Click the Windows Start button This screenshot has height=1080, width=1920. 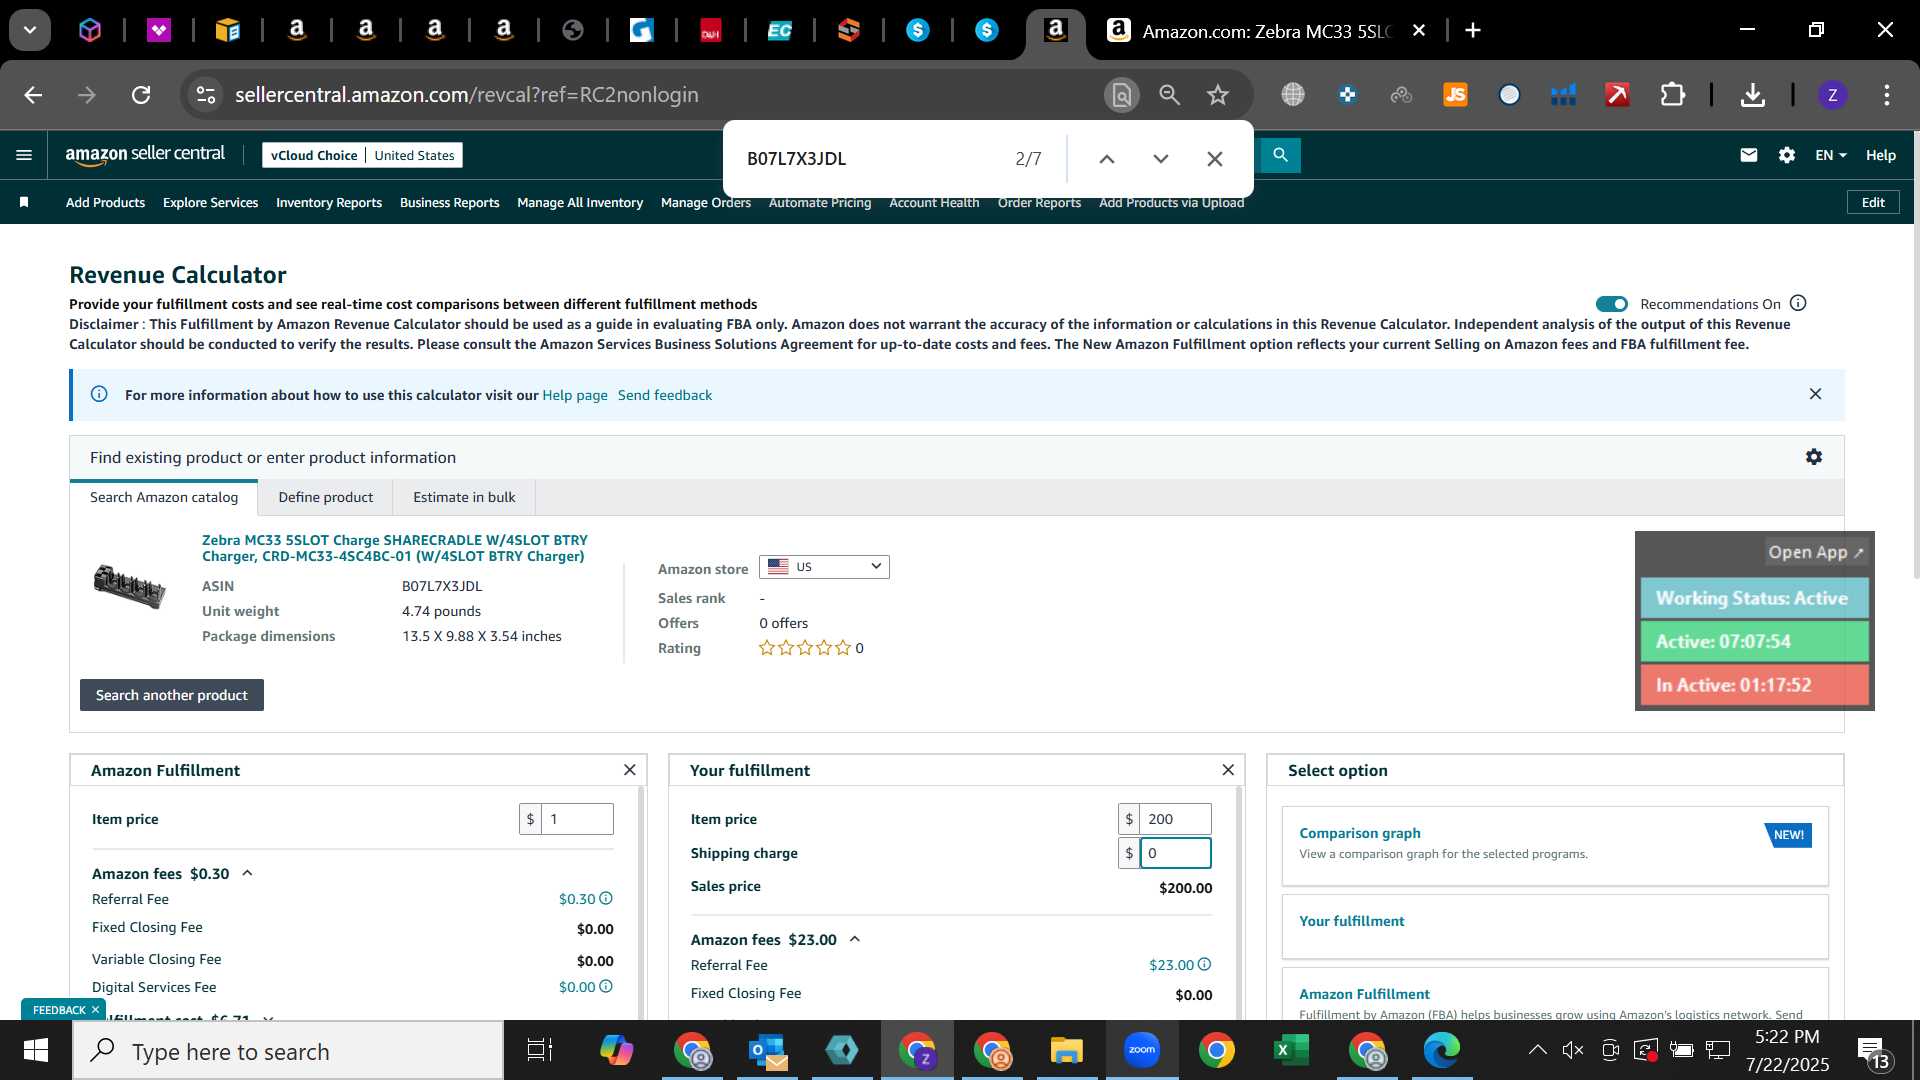tap(35, 1050)
